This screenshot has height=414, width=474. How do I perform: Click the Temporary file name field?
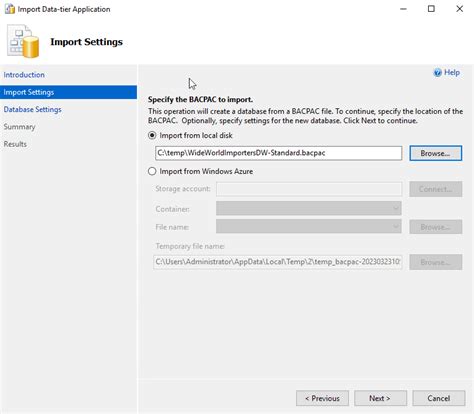coord(278,262)
